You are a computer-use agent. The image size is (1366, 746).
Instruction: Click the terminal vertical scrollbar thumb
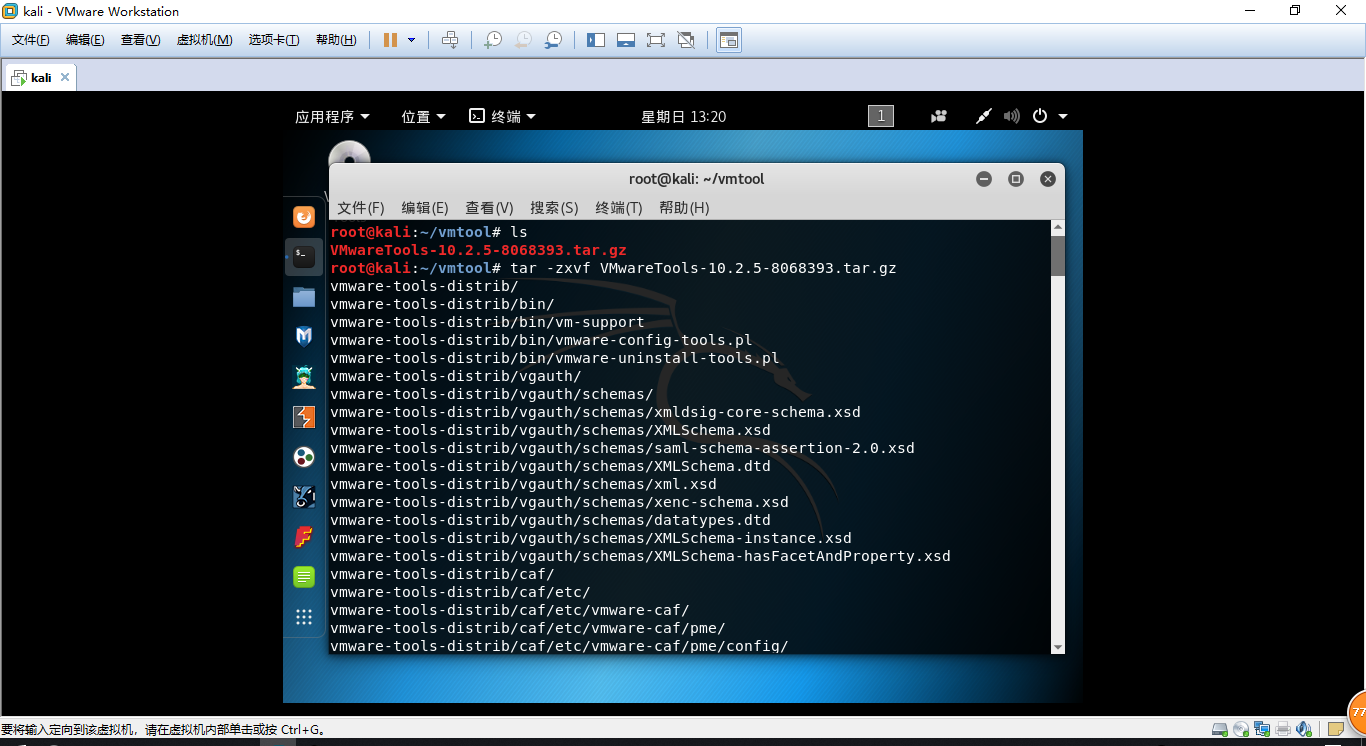pos(1058,256)
